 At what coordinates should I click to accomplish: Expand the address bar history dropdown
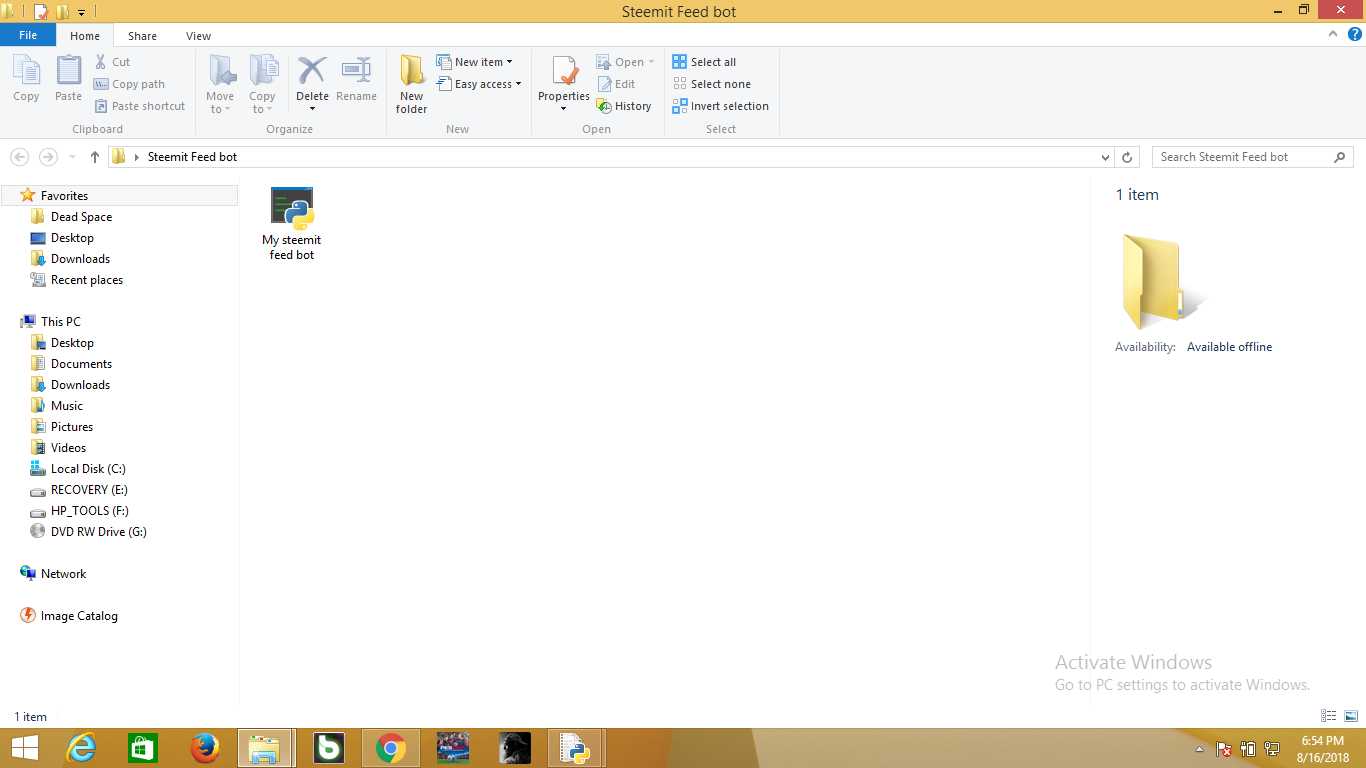[1105, 157]
